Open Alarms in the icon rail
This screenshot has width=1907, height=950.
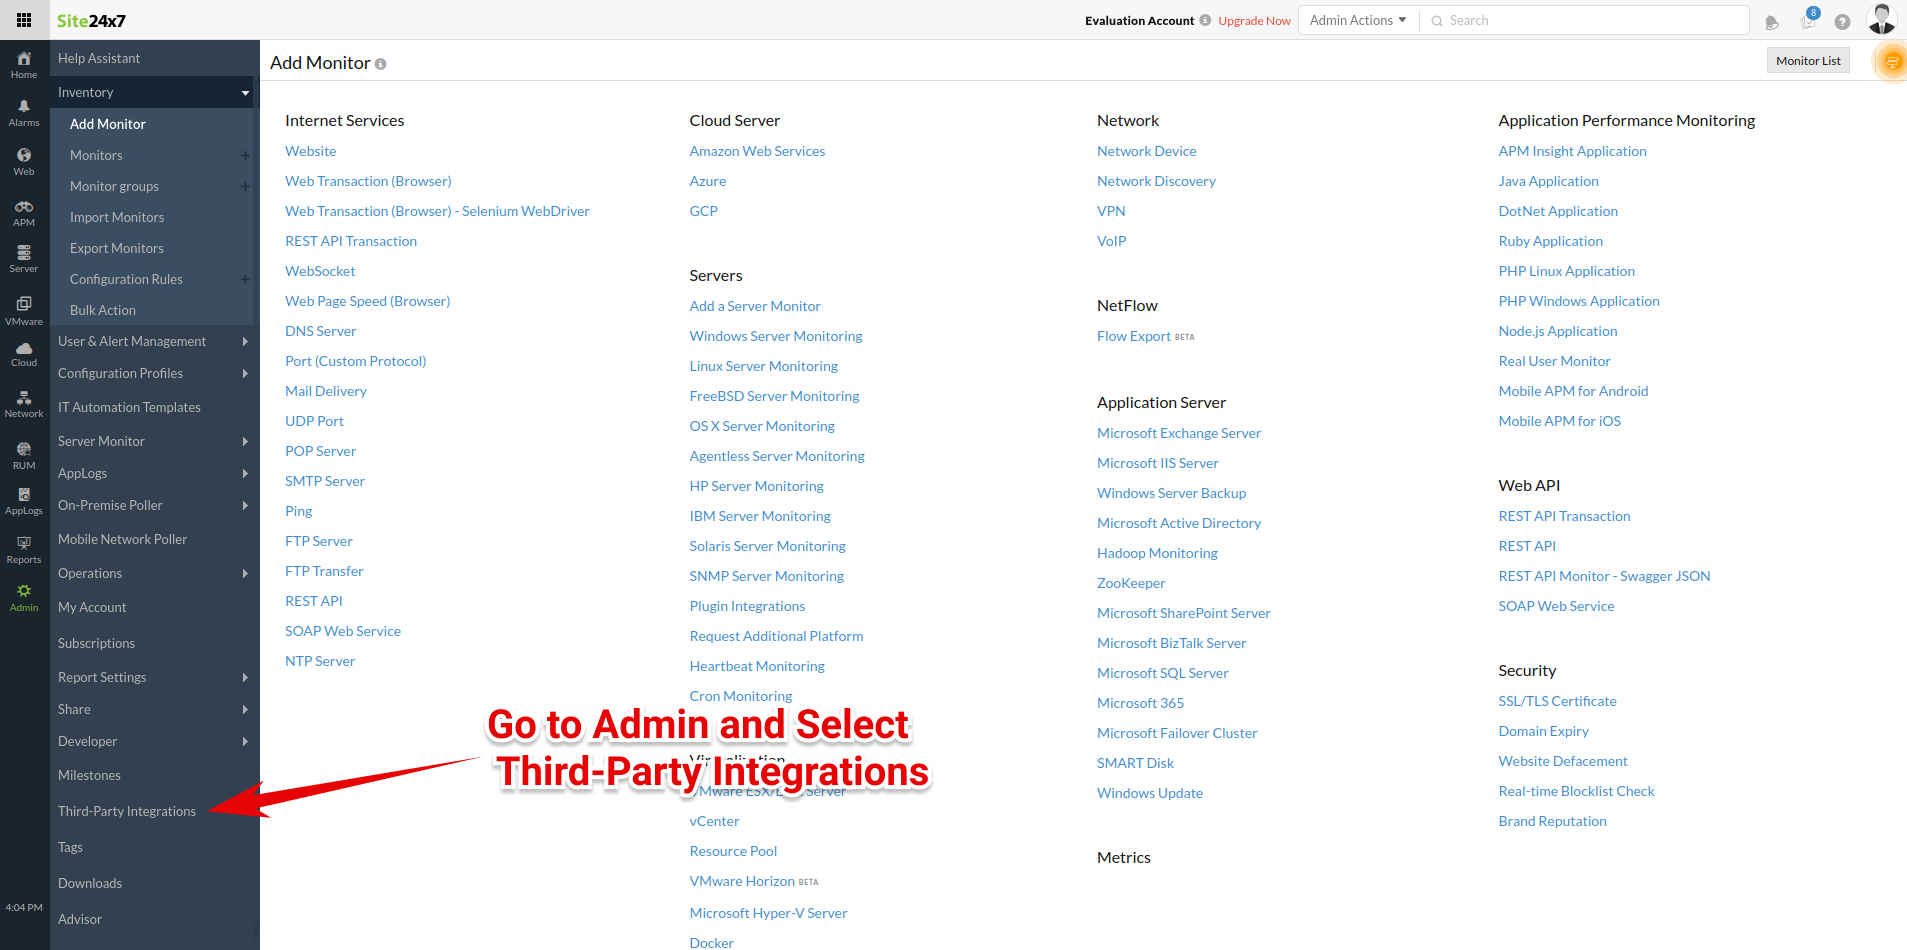click(x=24, y=113)
